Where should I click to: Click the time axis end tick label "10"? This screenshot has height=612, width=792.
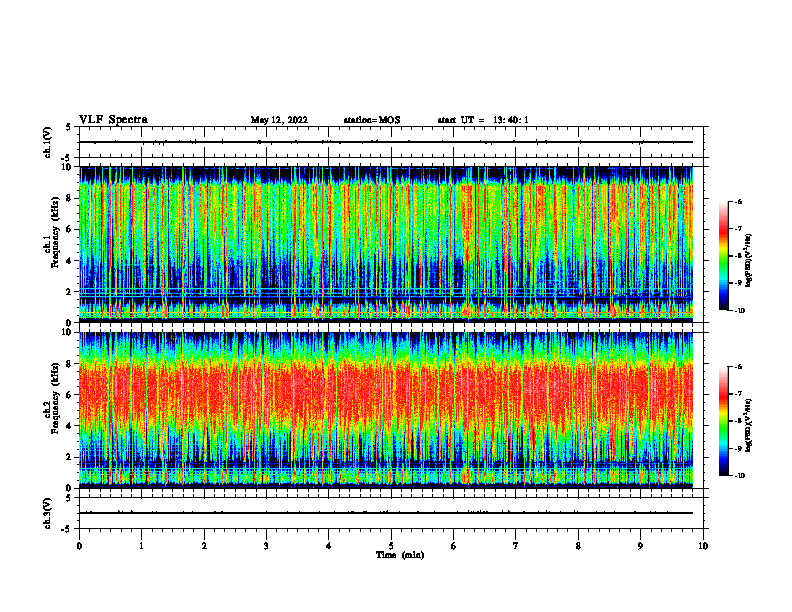point(703,546)
